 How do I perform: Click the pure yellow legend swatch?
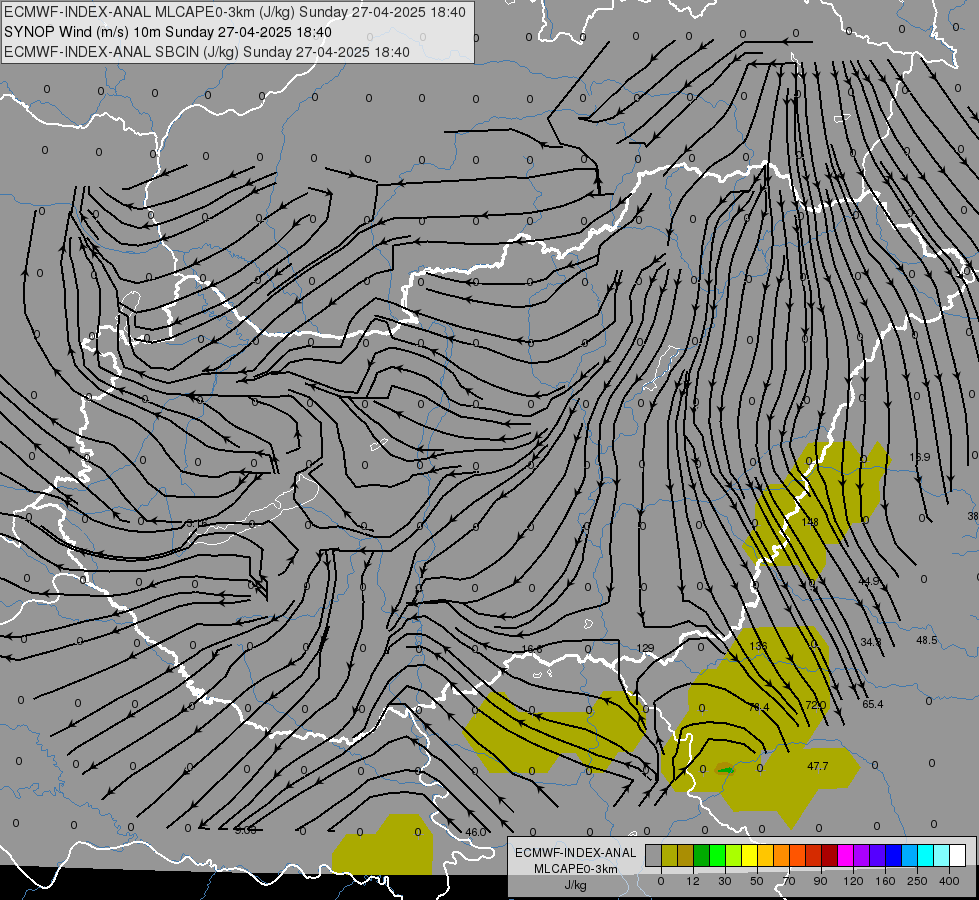[750, 855]
